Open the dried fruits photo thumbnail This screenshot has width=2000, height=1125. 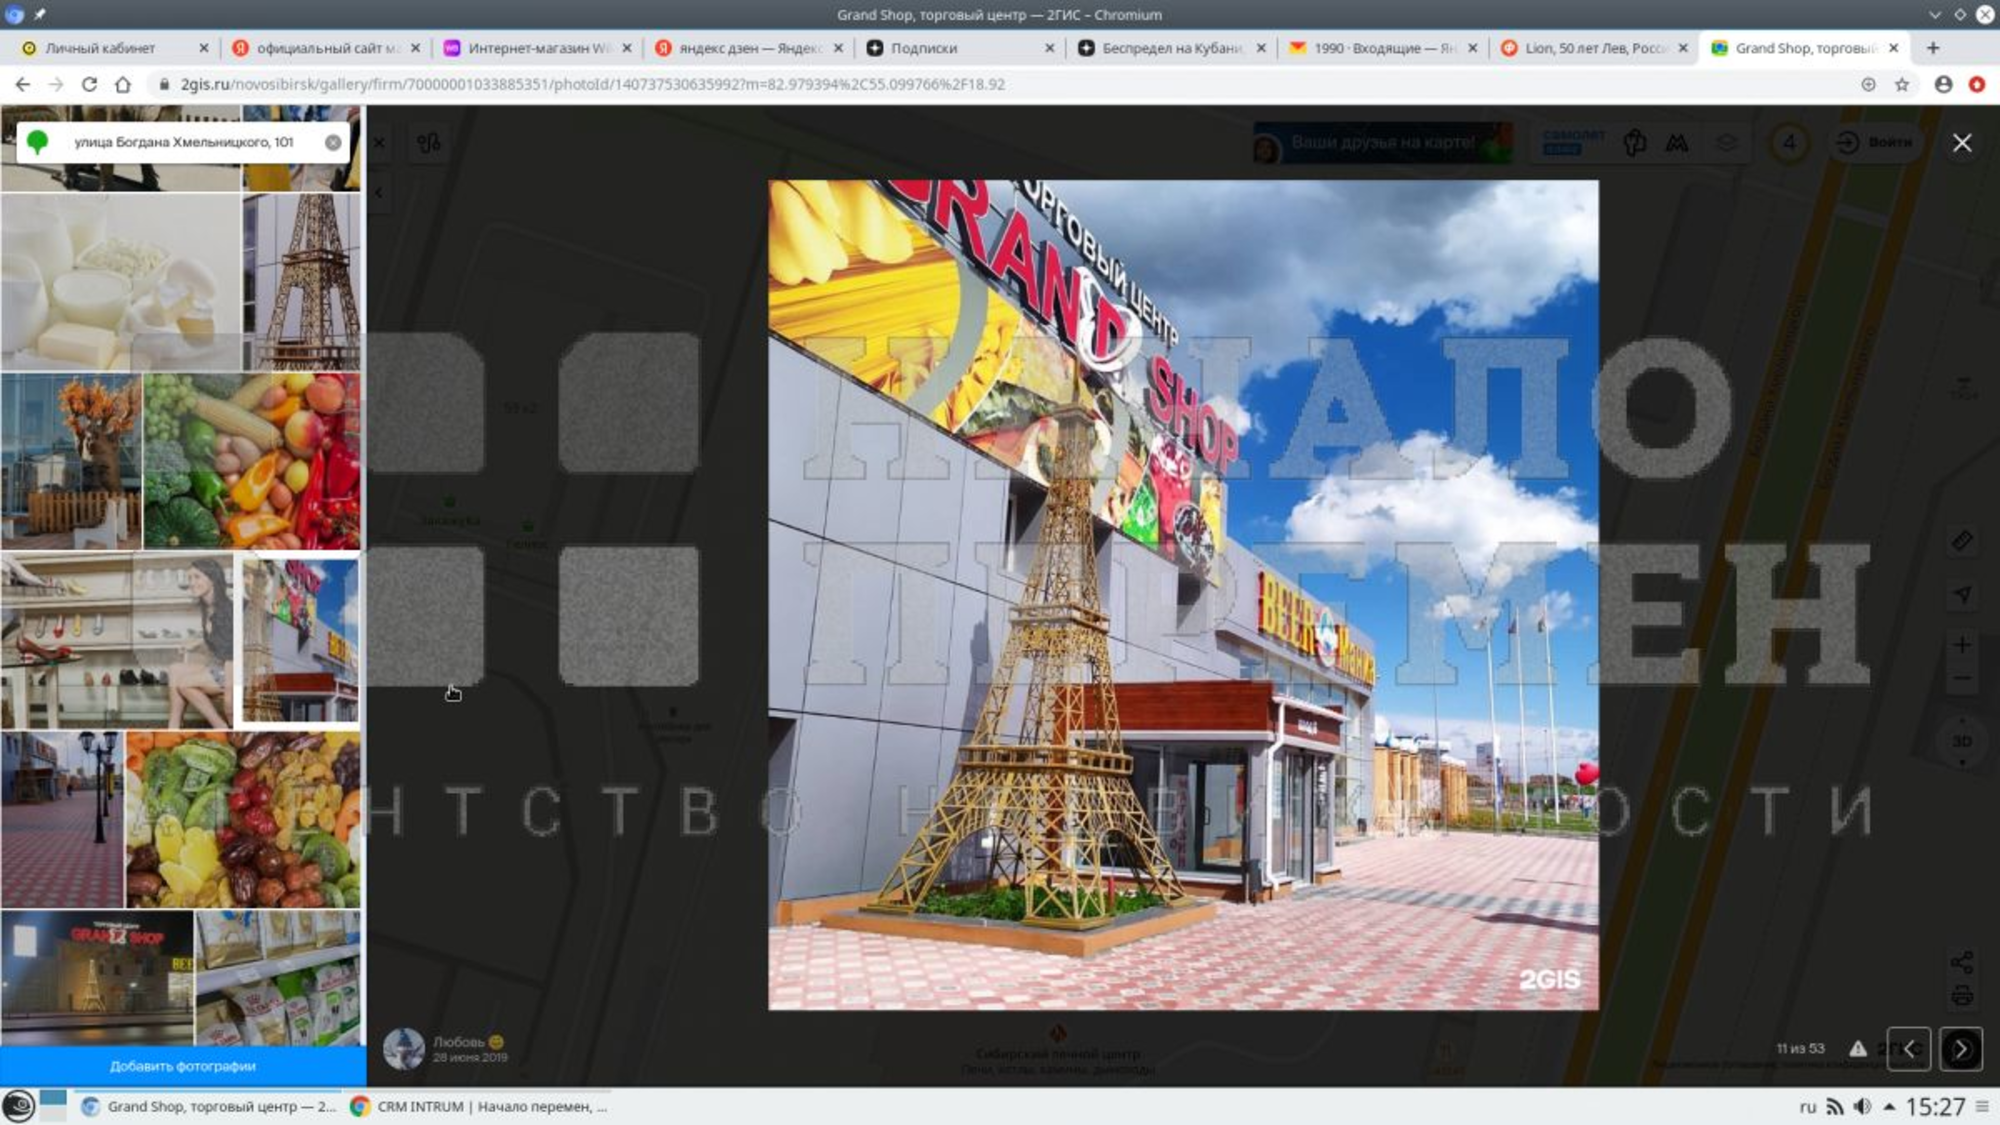click(x=242, y=819)
